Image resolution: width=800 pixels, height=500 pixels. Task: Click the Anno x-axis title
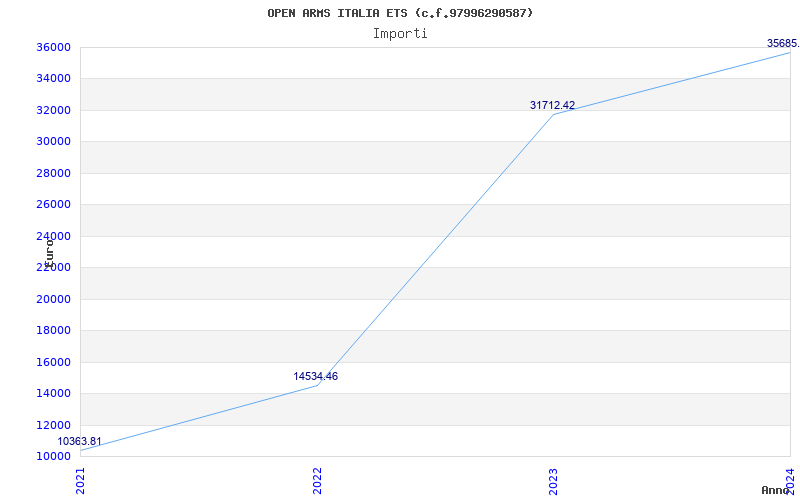[776, 490]
